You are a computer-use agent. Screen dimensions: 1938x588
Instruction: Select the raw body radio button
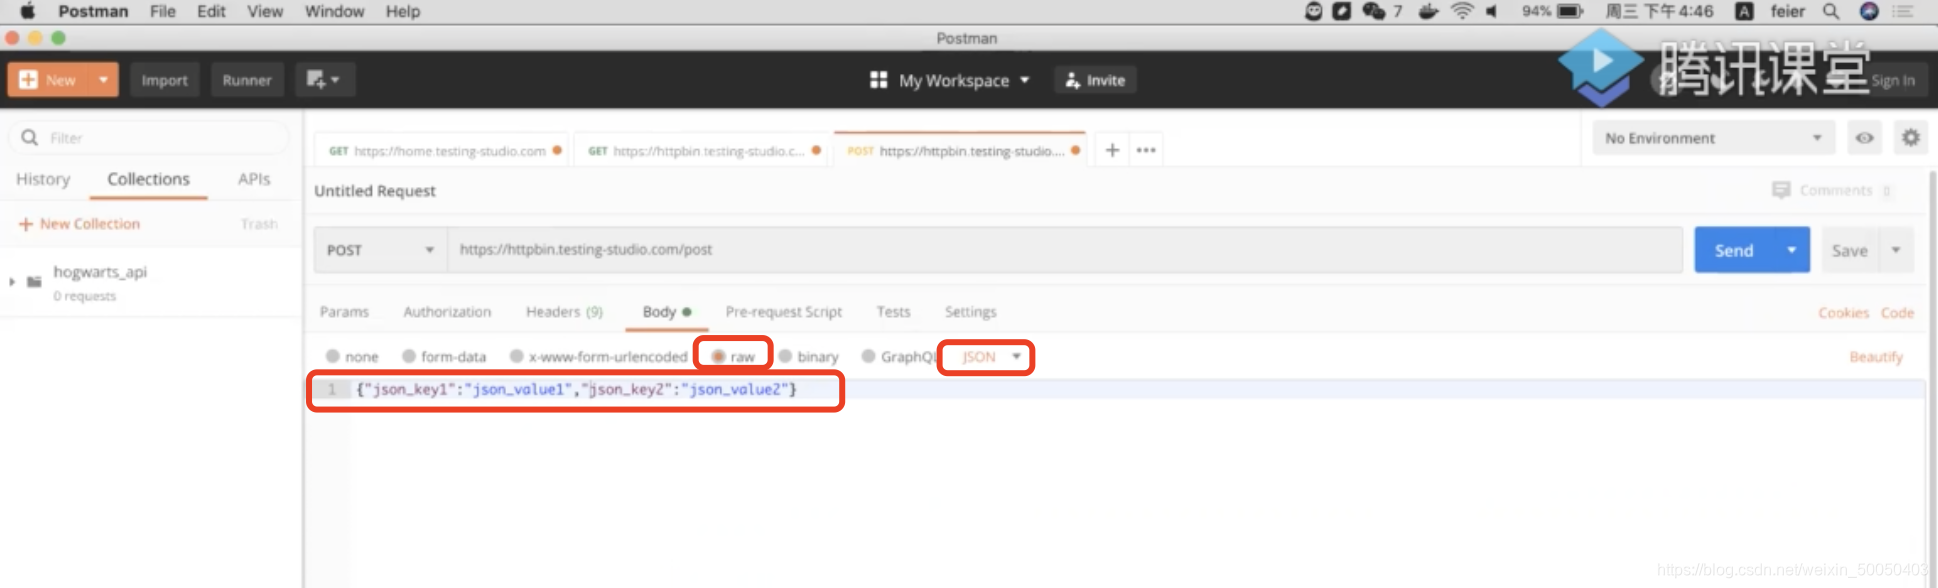point(718,356)
